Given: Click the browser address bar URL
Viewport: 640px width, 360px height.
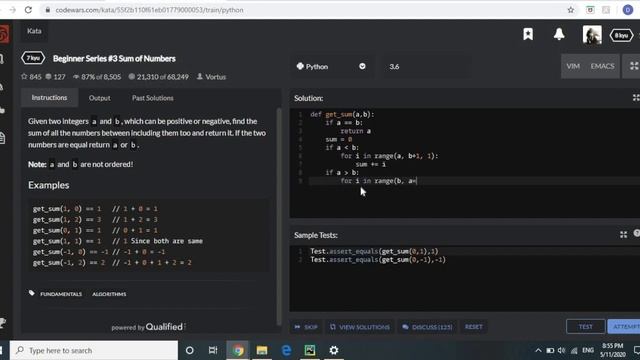Looking at the screenshot, I should [x=149, y=10].
